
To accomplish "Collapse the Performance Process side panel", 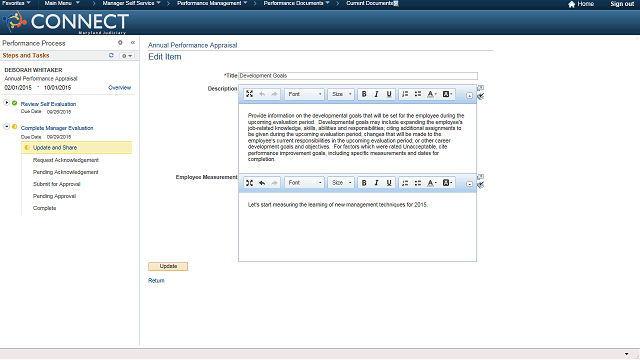I will pos(133,42).
